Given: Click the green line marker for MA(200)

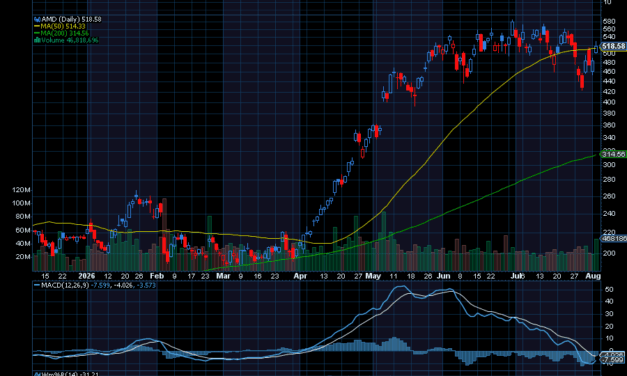Looking at the screenshot, I should (x=37, y=33).
